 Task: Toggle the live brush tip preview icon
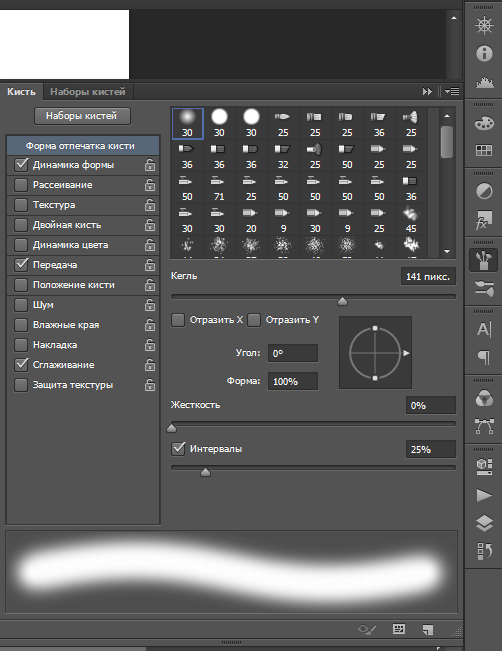click(367, 629)
